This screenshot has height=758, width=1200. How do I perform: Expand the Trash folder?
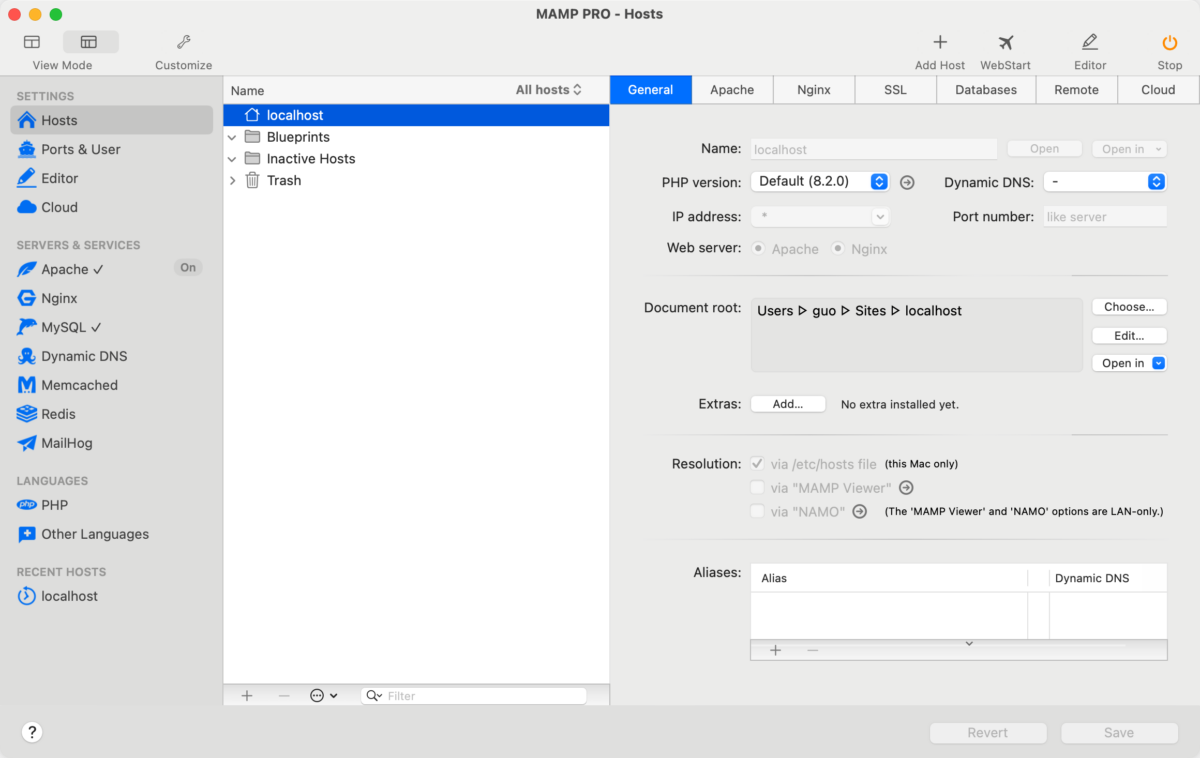(232, 181)
